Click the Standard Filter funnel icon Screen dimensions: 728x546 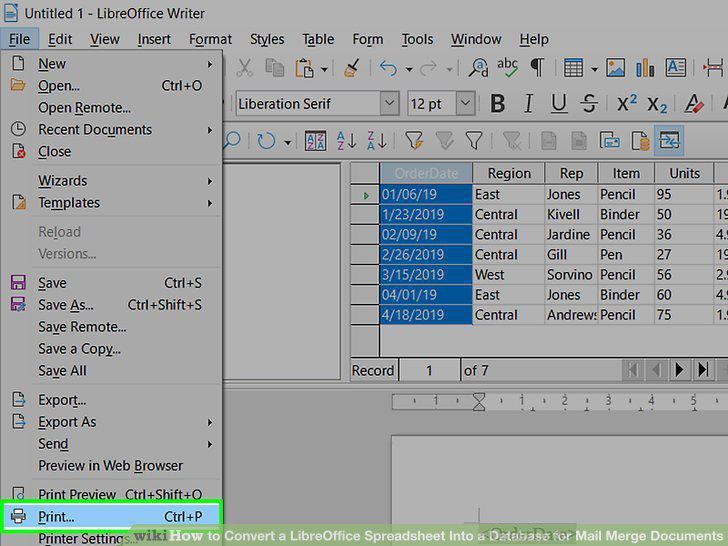pos(474,141)
